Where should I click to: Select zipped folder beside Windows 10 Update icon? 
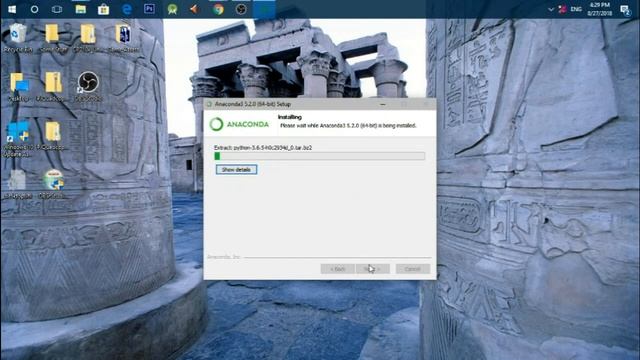pos(53,136)
